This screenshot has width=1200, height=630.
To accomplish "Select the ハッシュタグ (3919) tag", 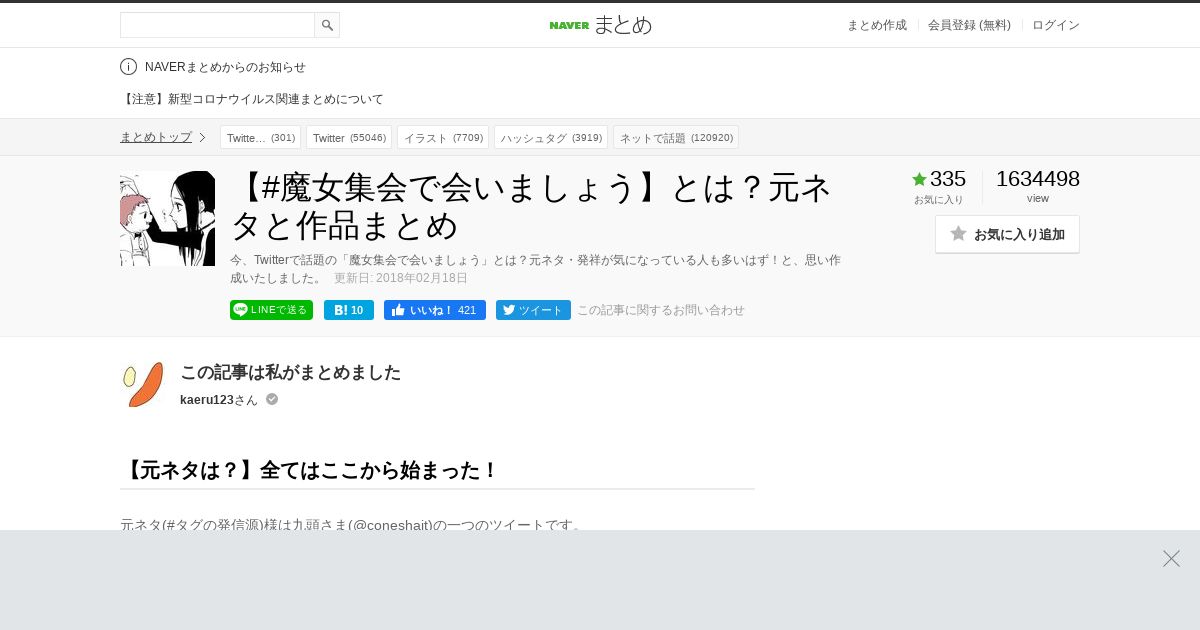I will coord(551,137).
